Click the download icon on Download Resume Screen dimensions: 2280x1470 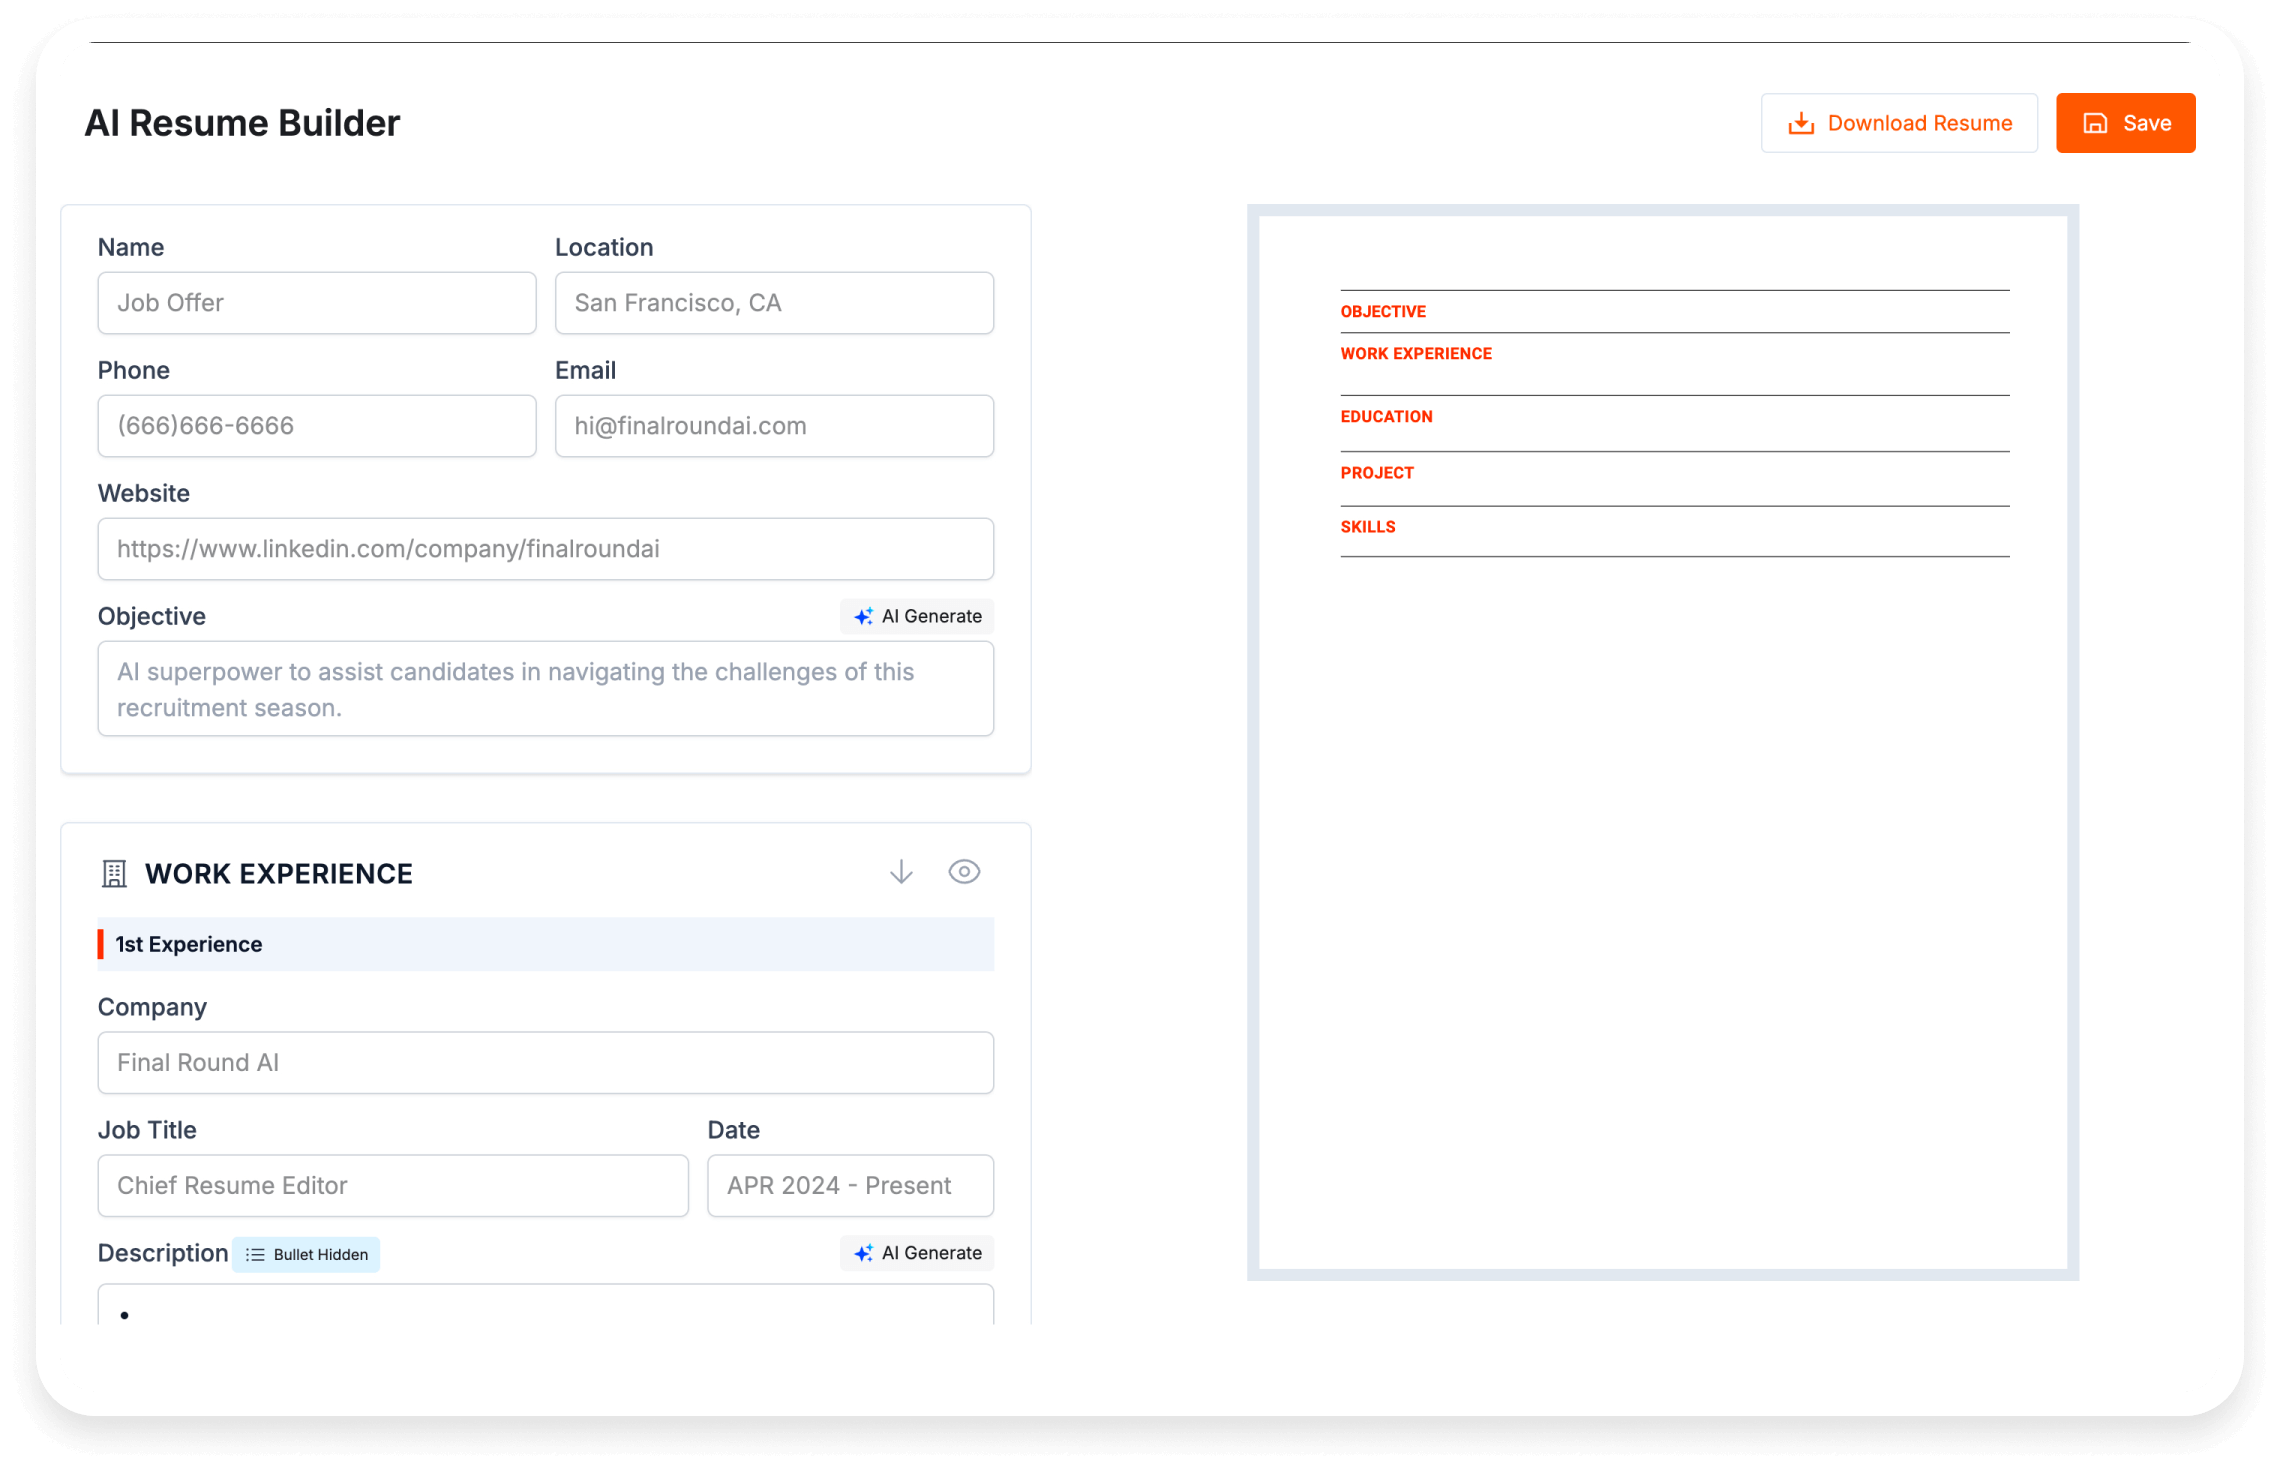(1800, 122)
